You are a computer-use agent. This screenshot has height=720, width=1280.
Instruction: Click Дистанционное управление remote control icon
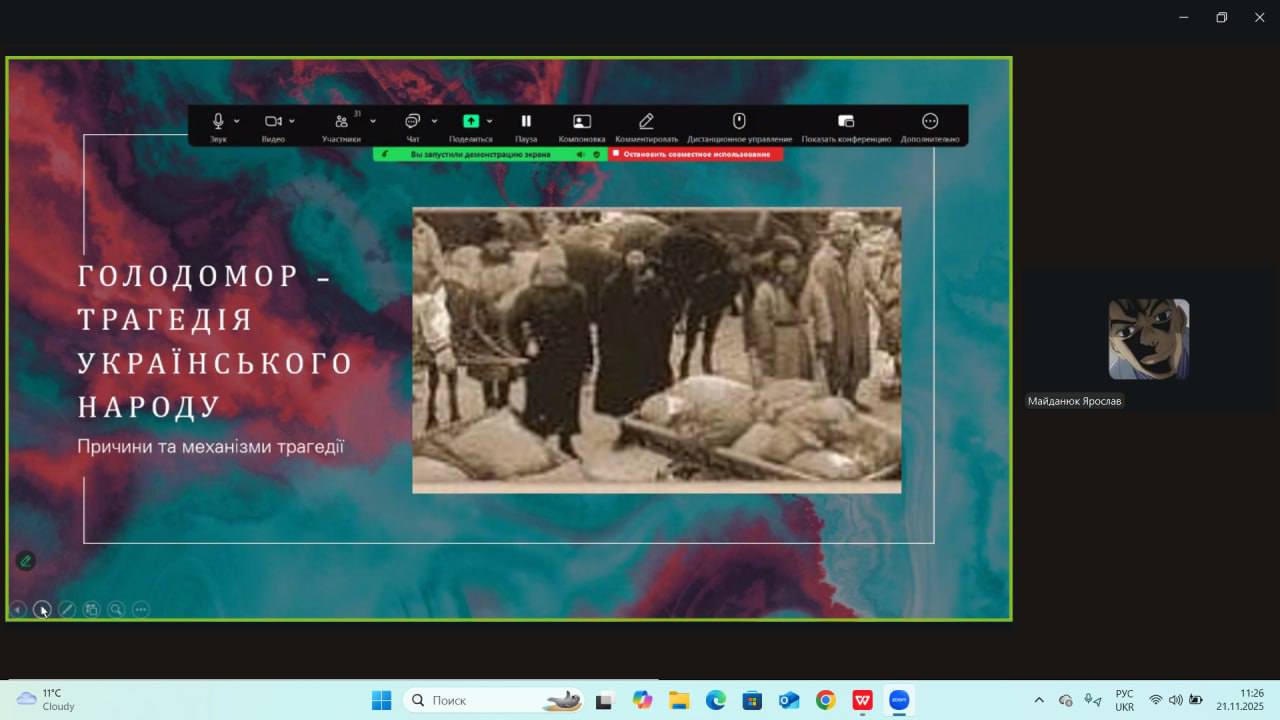[739, 122]
